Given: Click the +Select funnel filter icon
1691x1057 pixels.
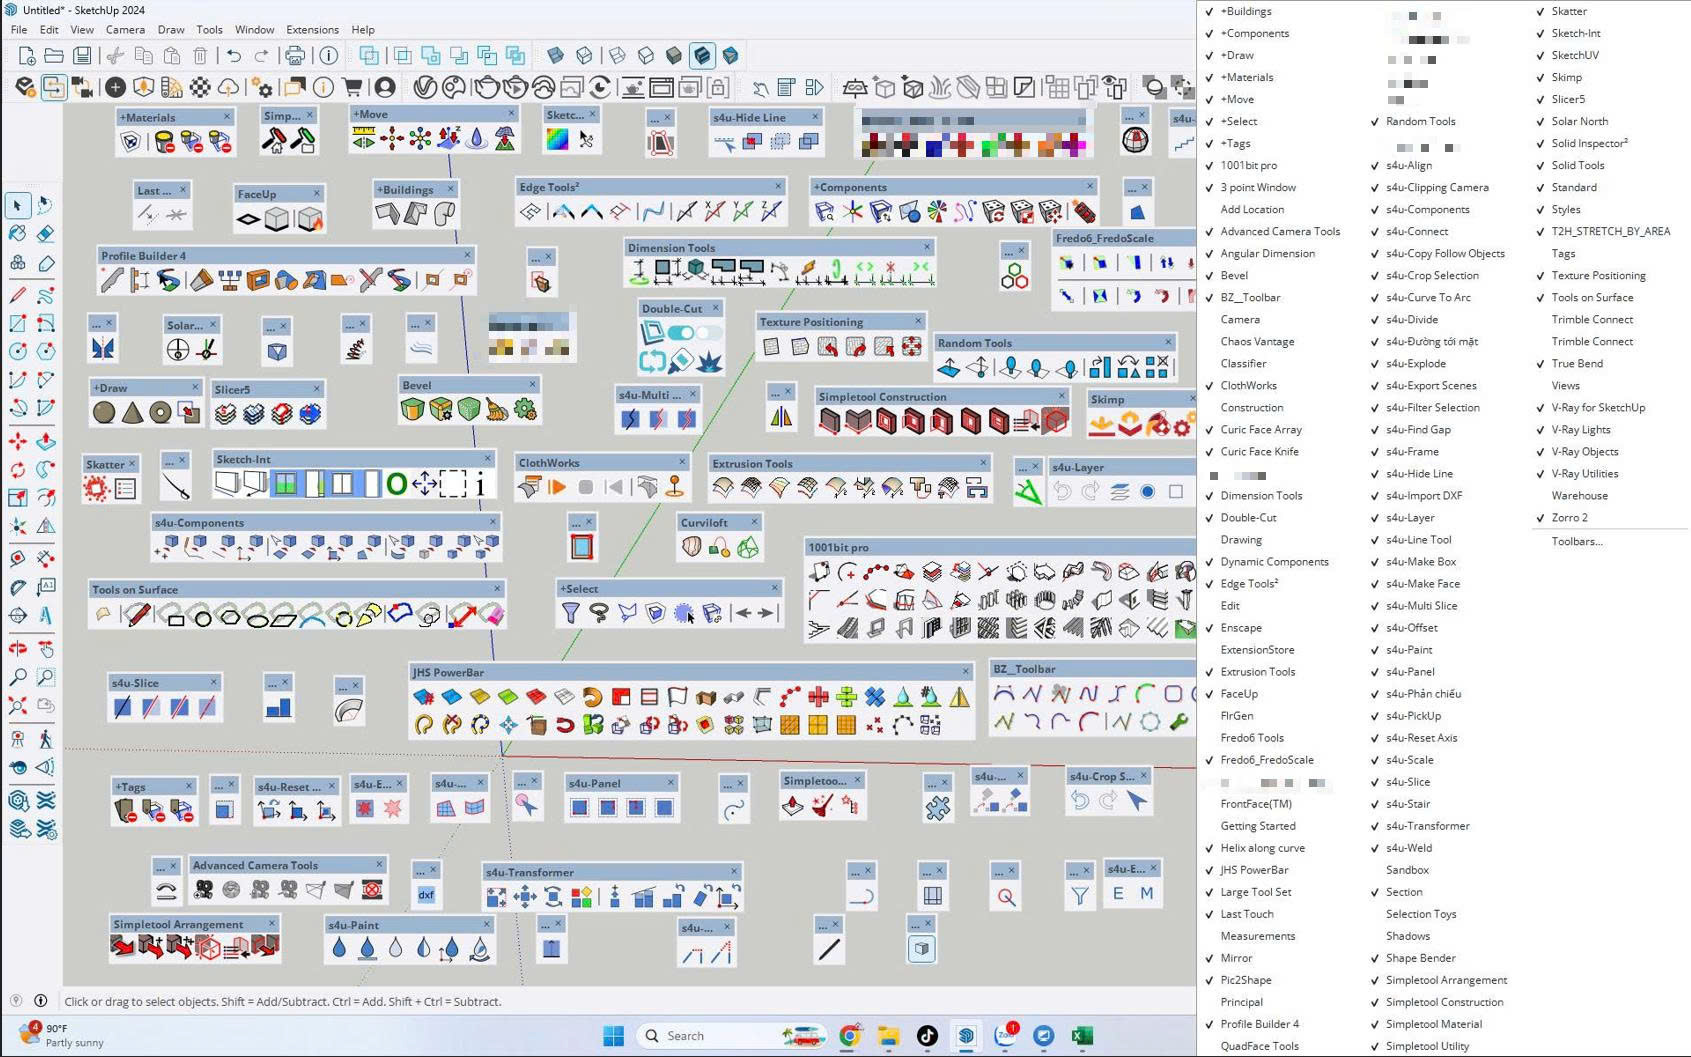Looking at the screenshot, I should (571, 613).
